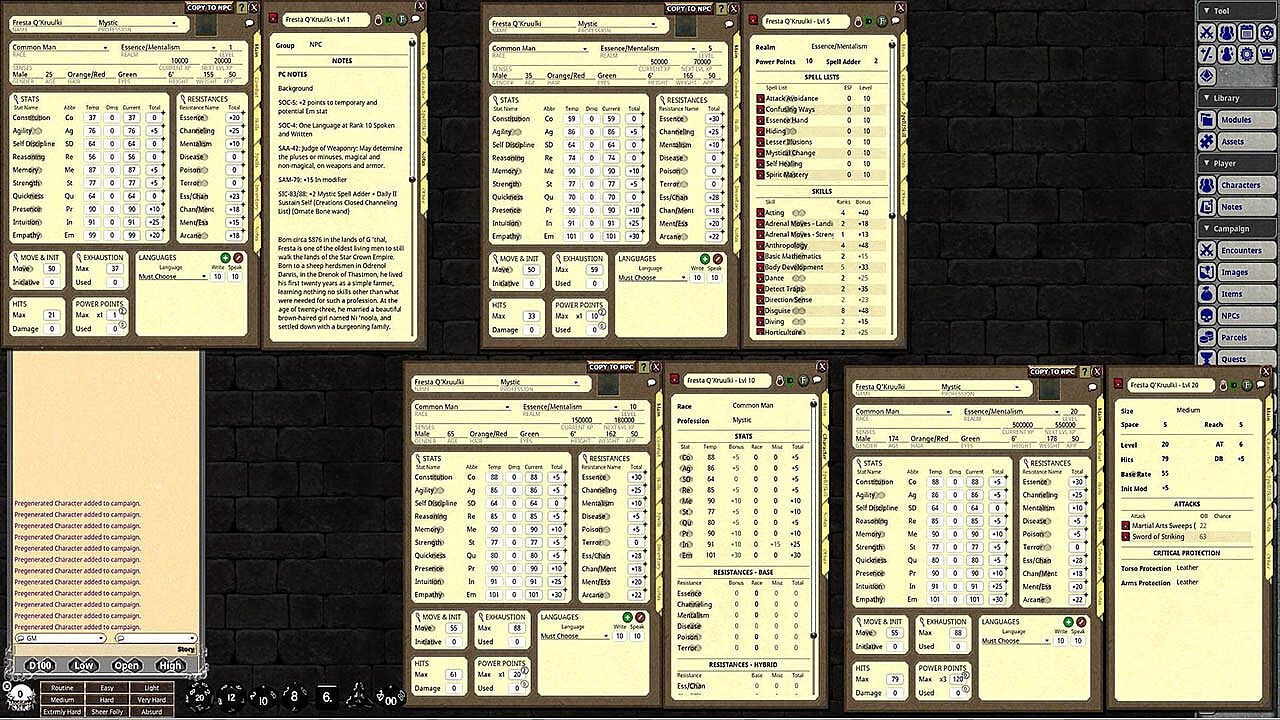Open the gear options tool icon
The width and height of the screenshot is (1280, 720).
pos(1247,54)
